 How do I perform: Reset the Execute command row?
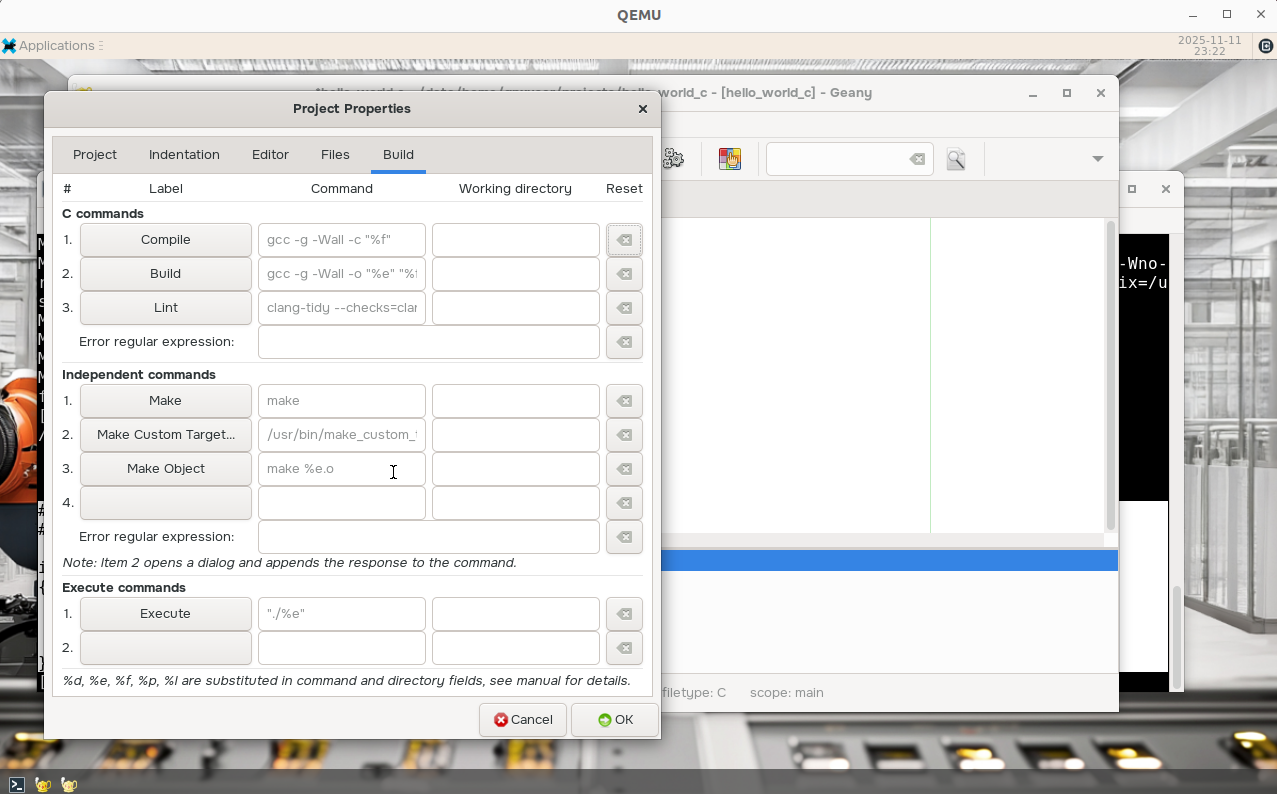click(x=624, y=614)
